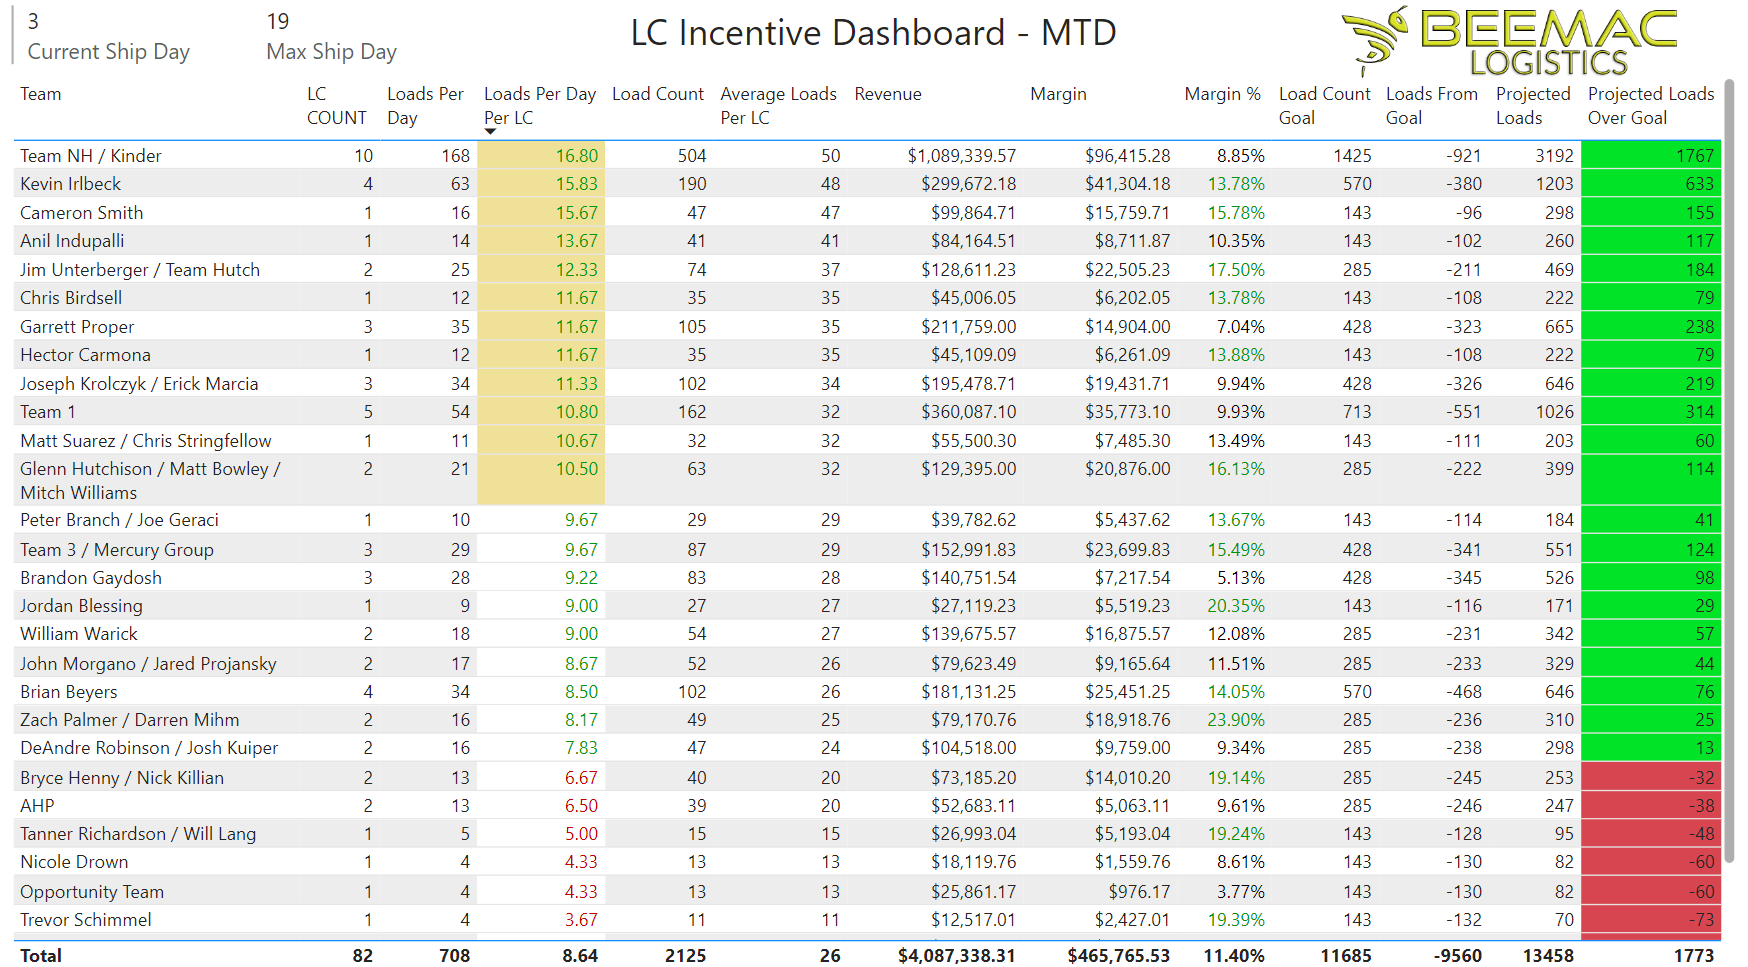Sort by Revenue column header
Image resolution: width=1748 pixels, height=967 pixels.
(x=888, y=94)
